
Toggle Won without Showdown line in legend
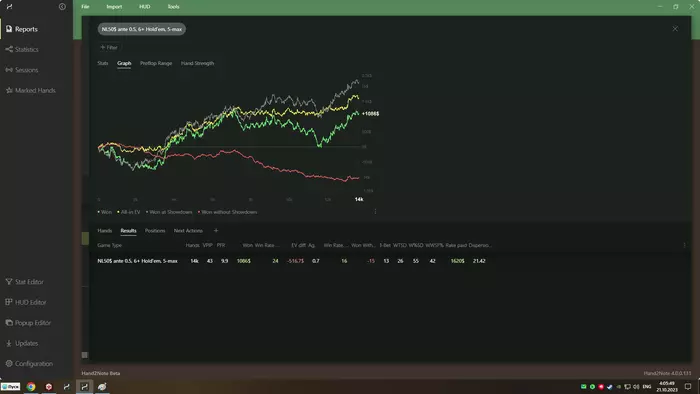[x=227, y=212]
